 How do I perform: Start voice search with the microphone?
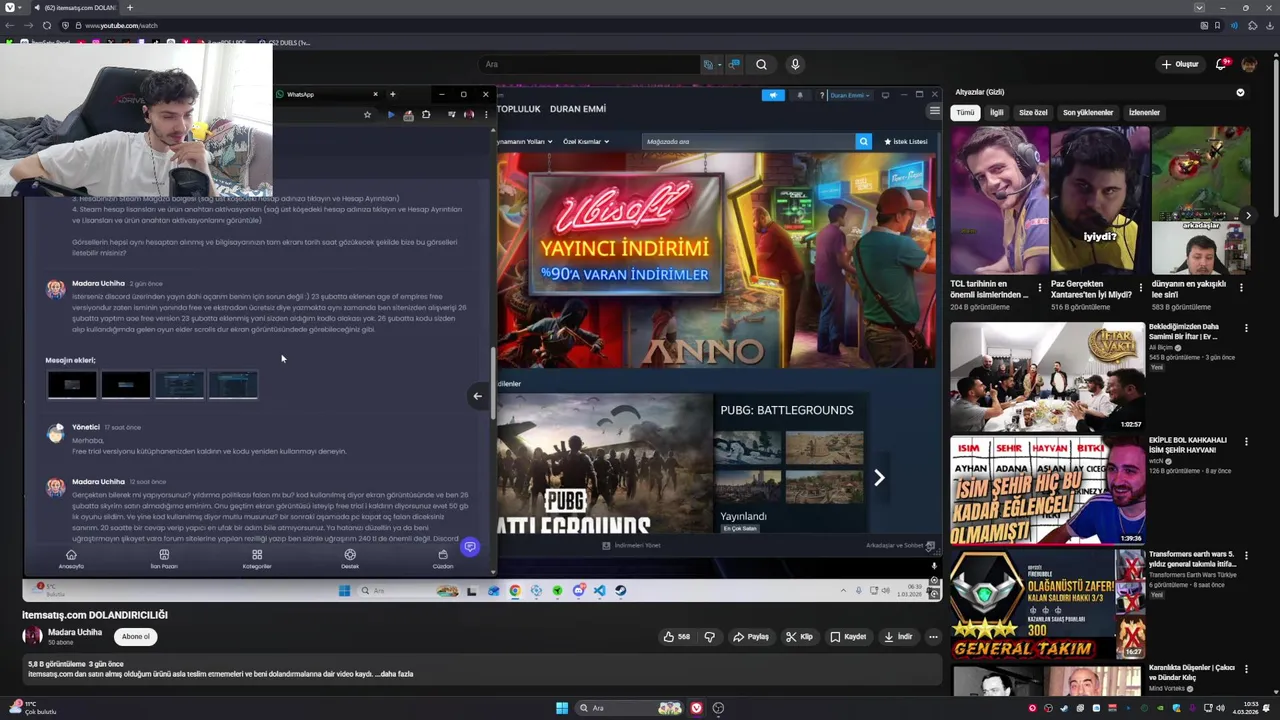795,64
